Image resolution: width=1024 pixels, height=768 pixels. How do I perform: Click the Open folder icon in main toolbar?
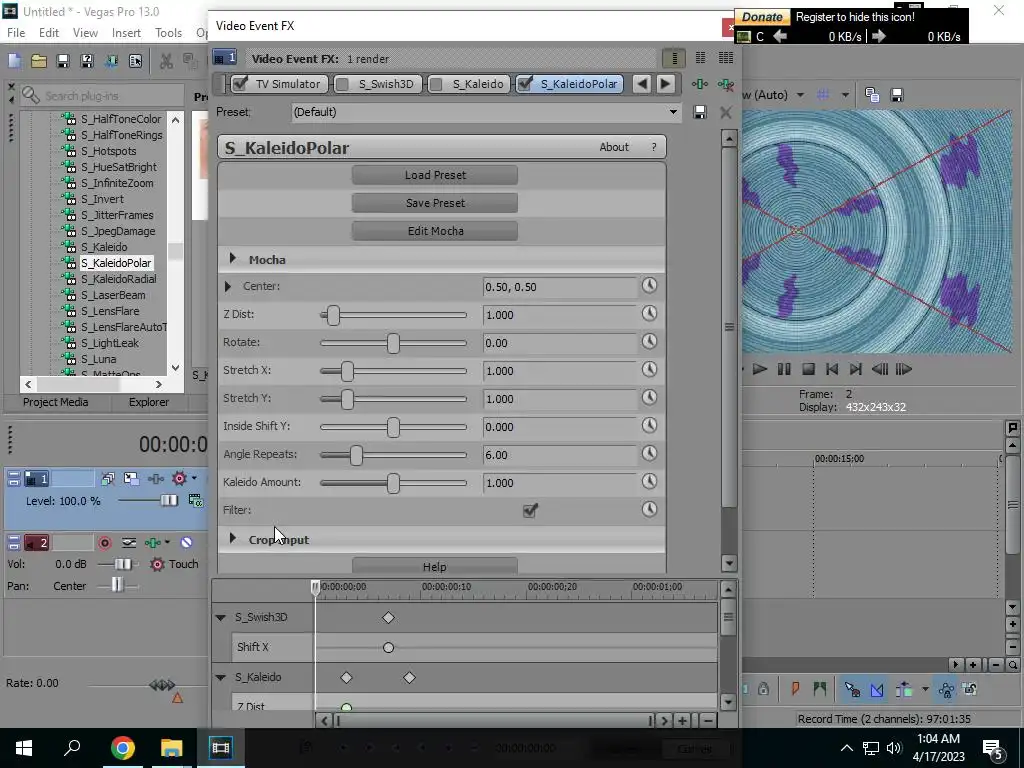click(39, 61)
